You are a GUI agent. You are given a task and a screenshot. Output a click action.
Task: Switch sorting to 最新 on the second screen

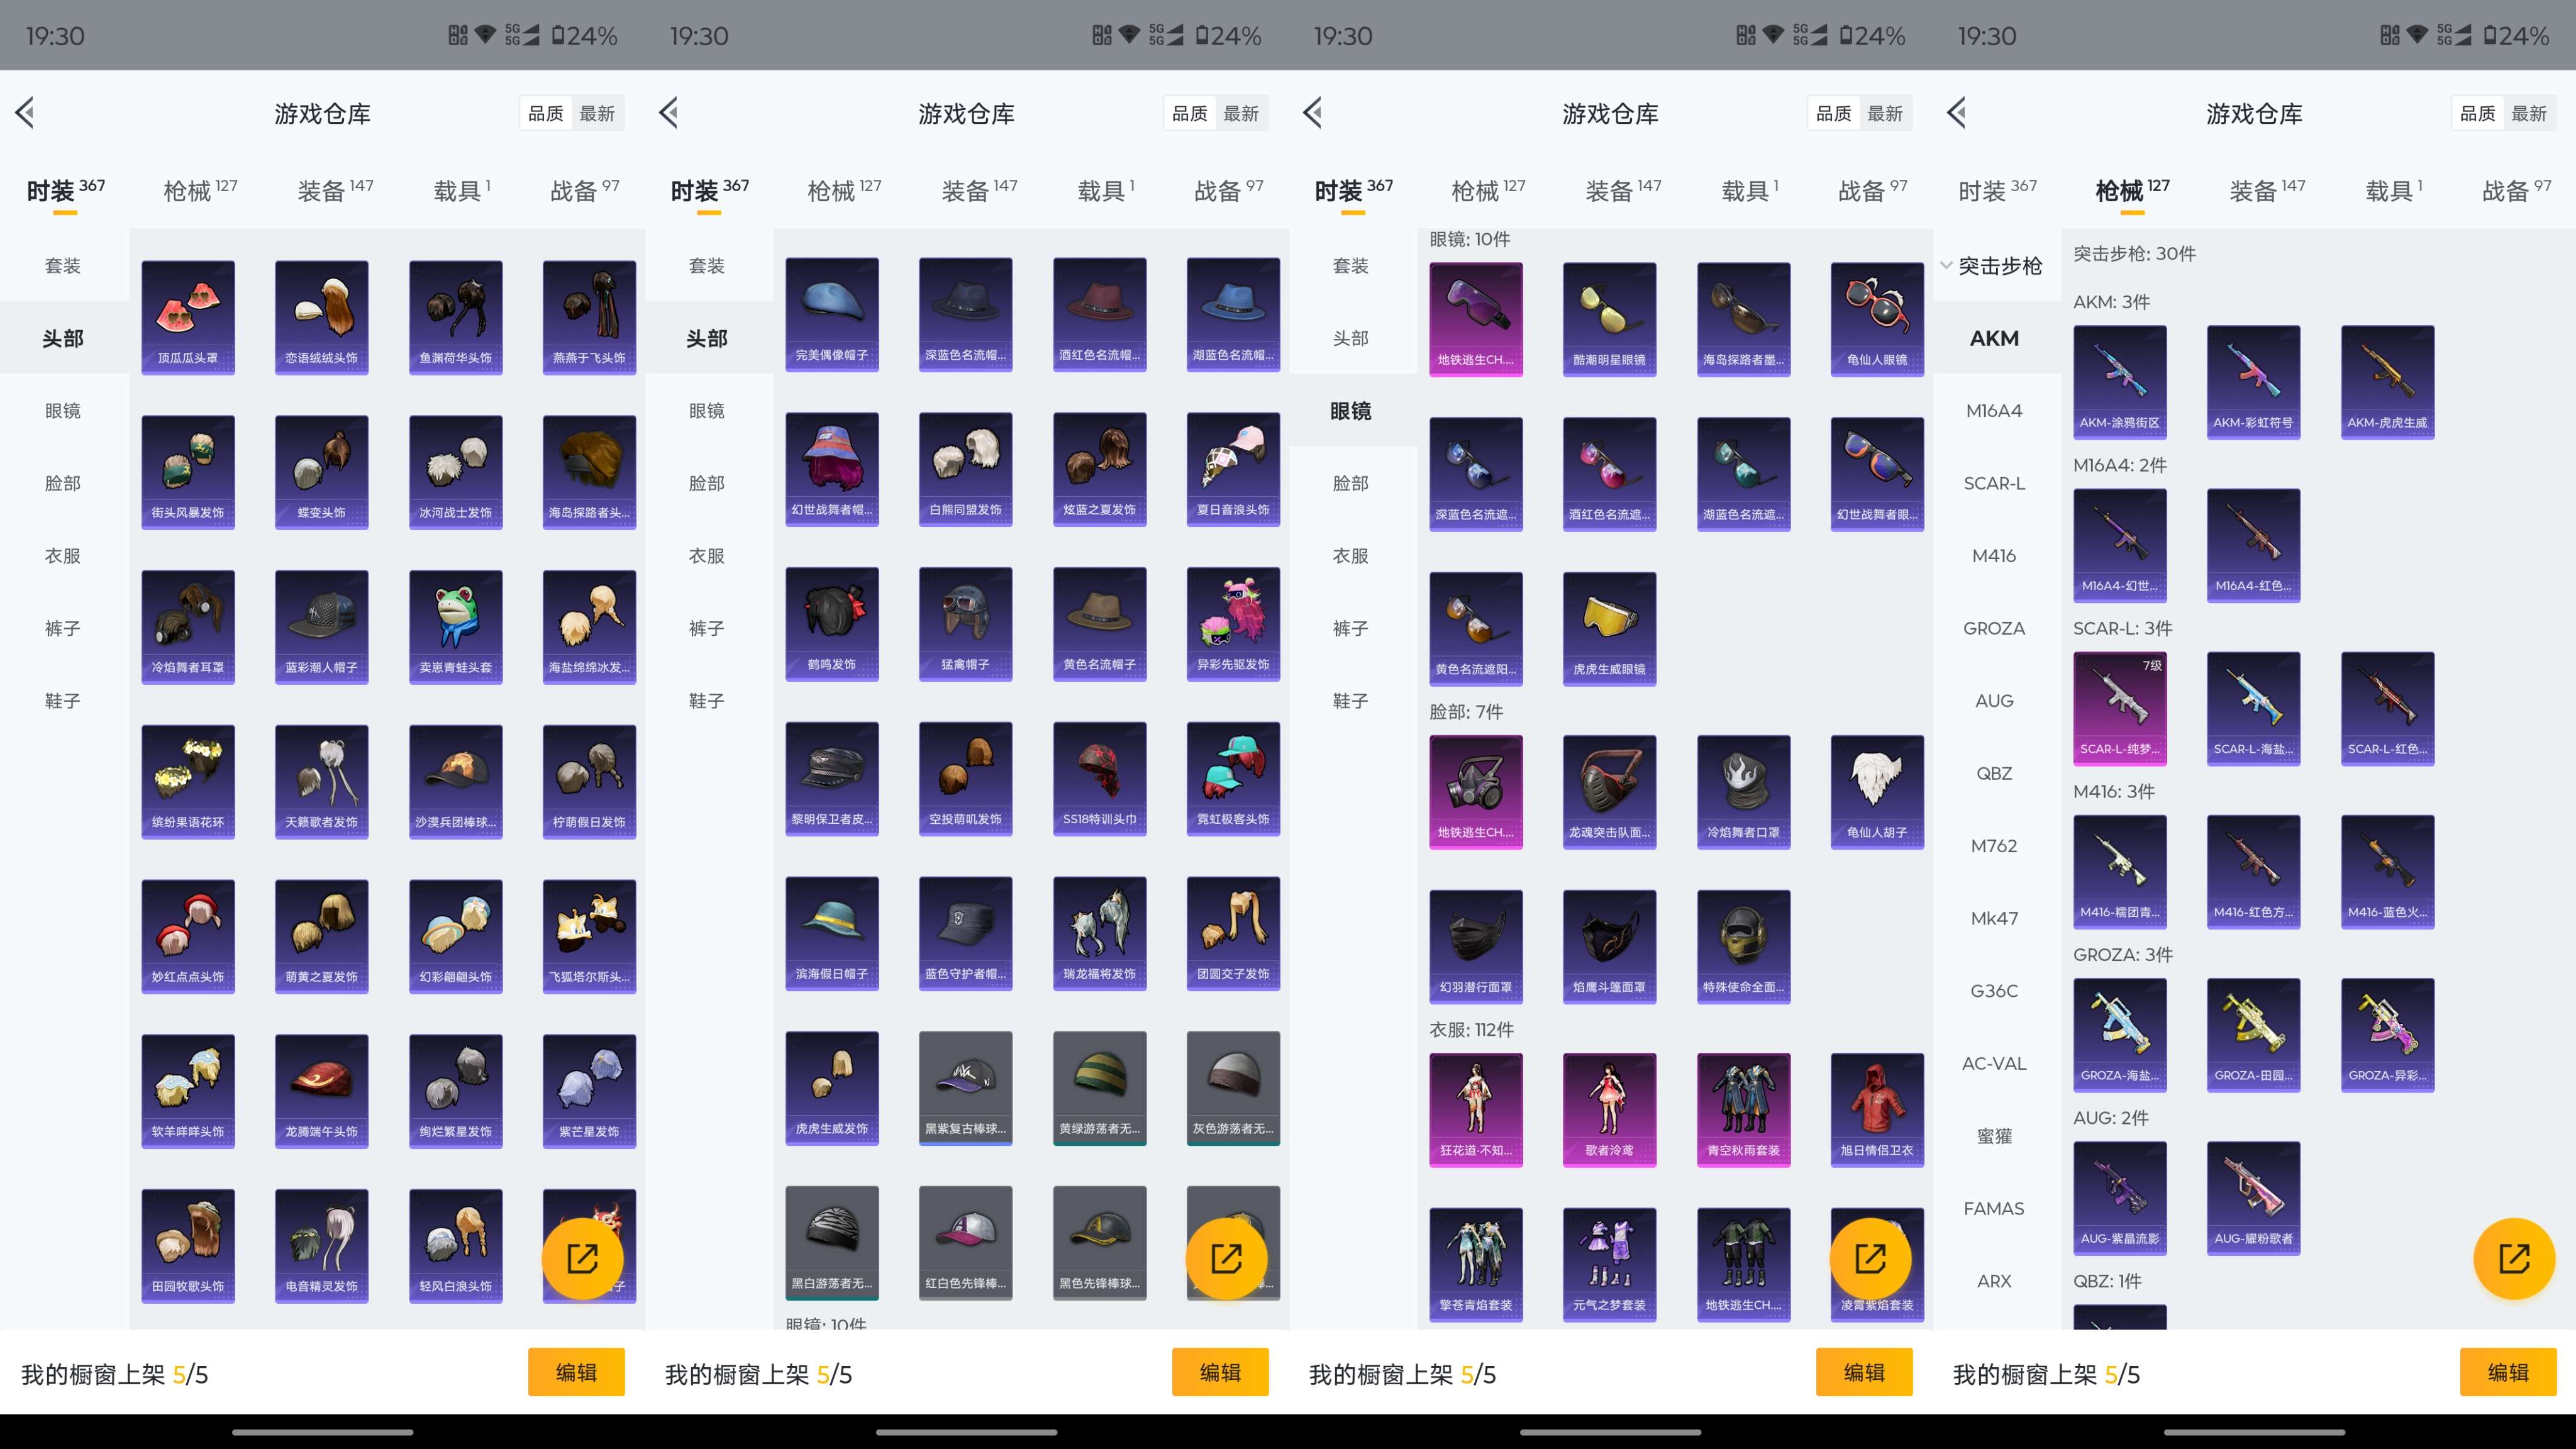(x=1241, y=114)
